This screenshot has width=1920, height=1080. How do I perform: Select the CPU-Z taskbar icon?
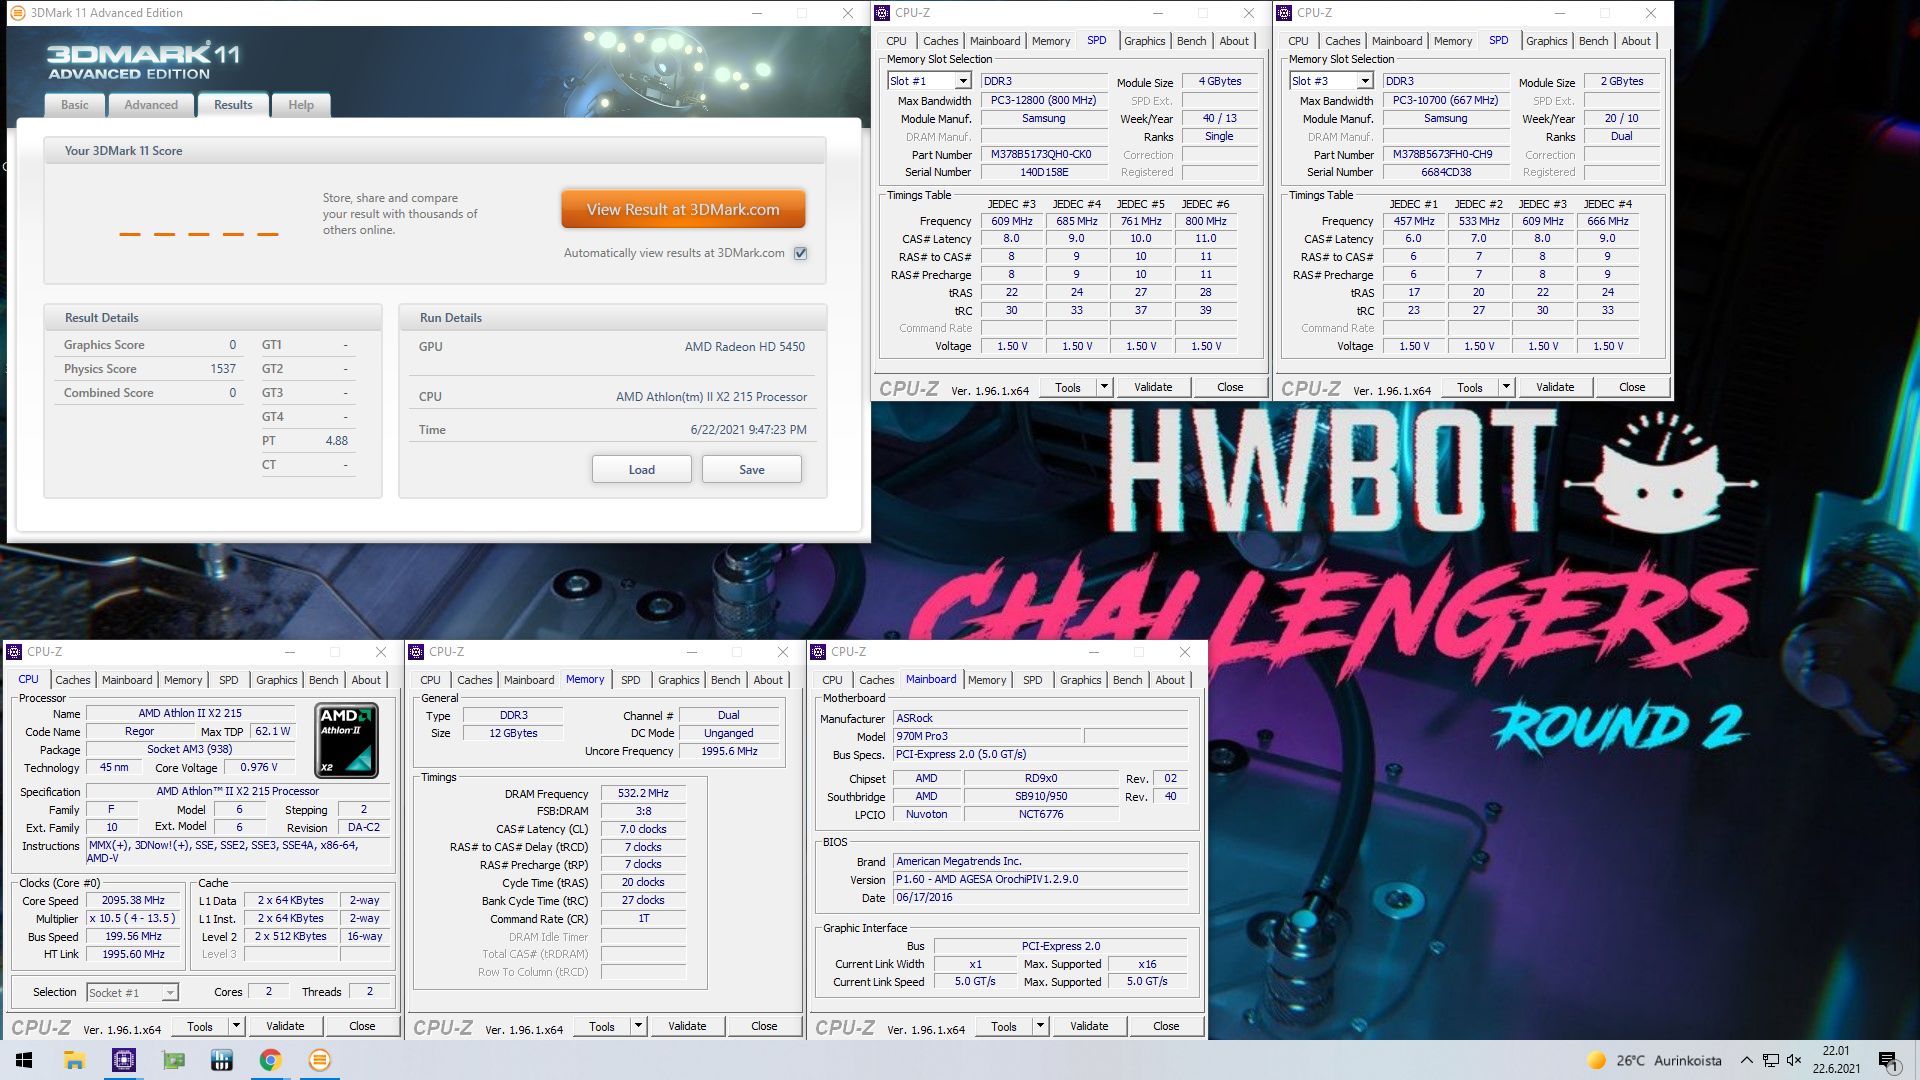pos(123,1060)
